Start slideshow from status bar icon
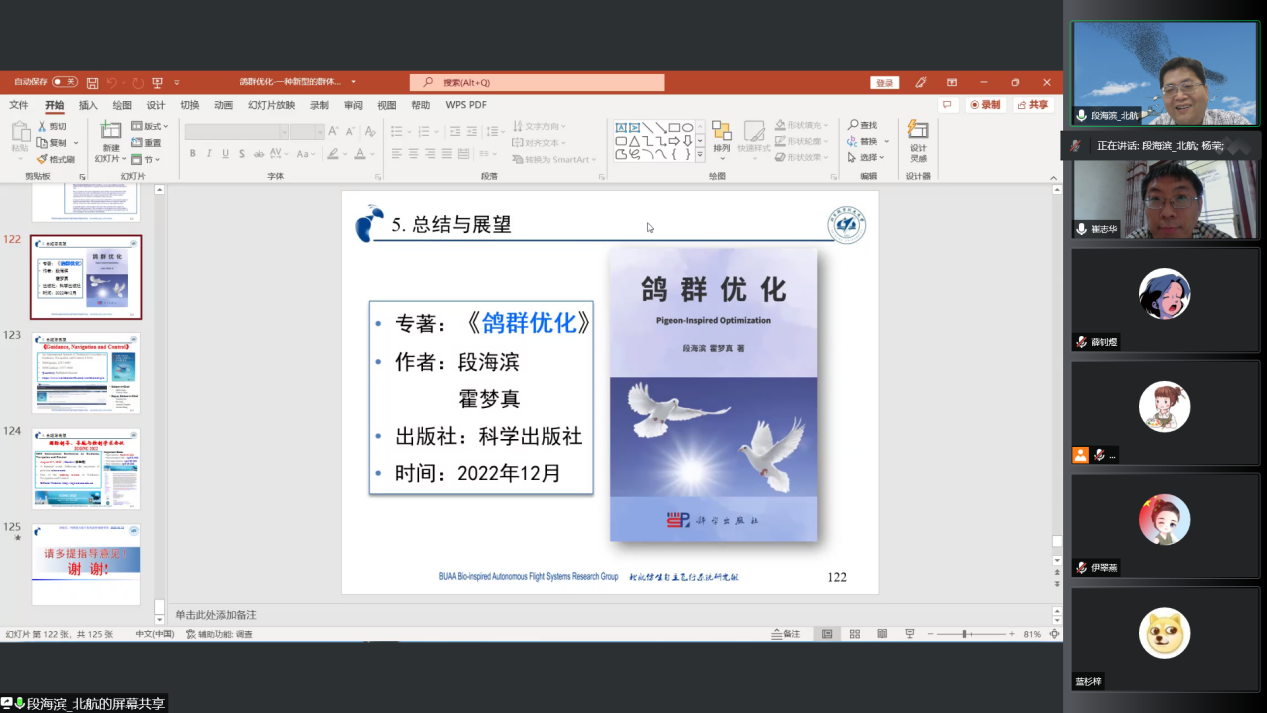1267x713 pixels. coord(909,634)
